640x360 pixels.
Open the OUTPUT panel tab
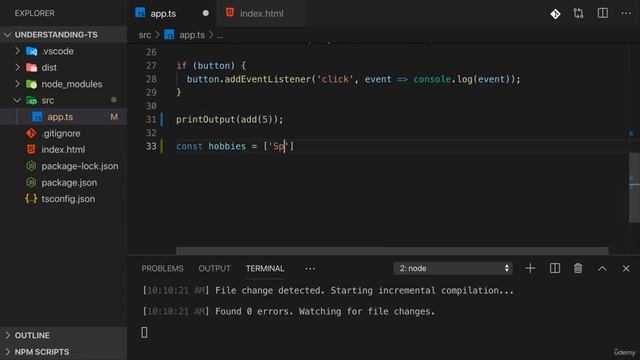coord(215,269)
